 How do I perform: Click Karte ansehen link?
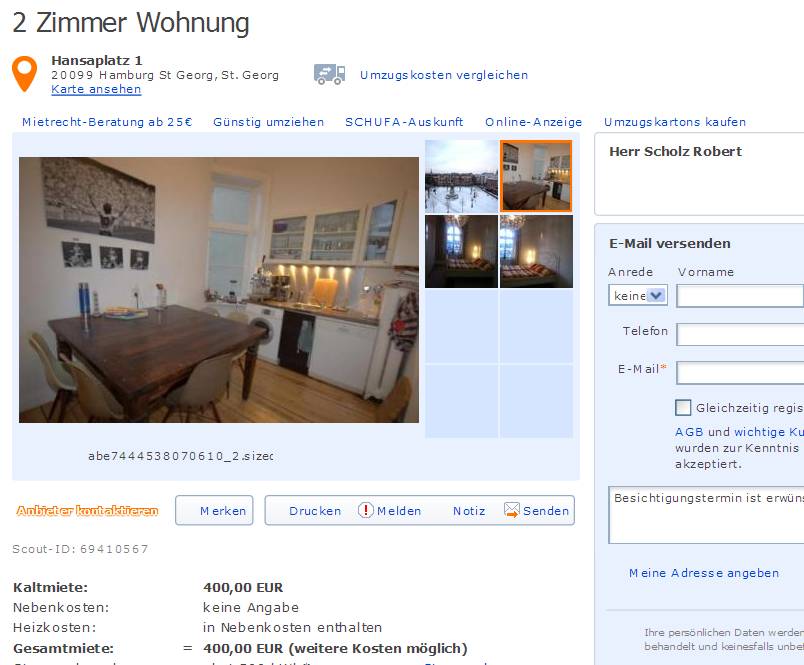point(96,89)
